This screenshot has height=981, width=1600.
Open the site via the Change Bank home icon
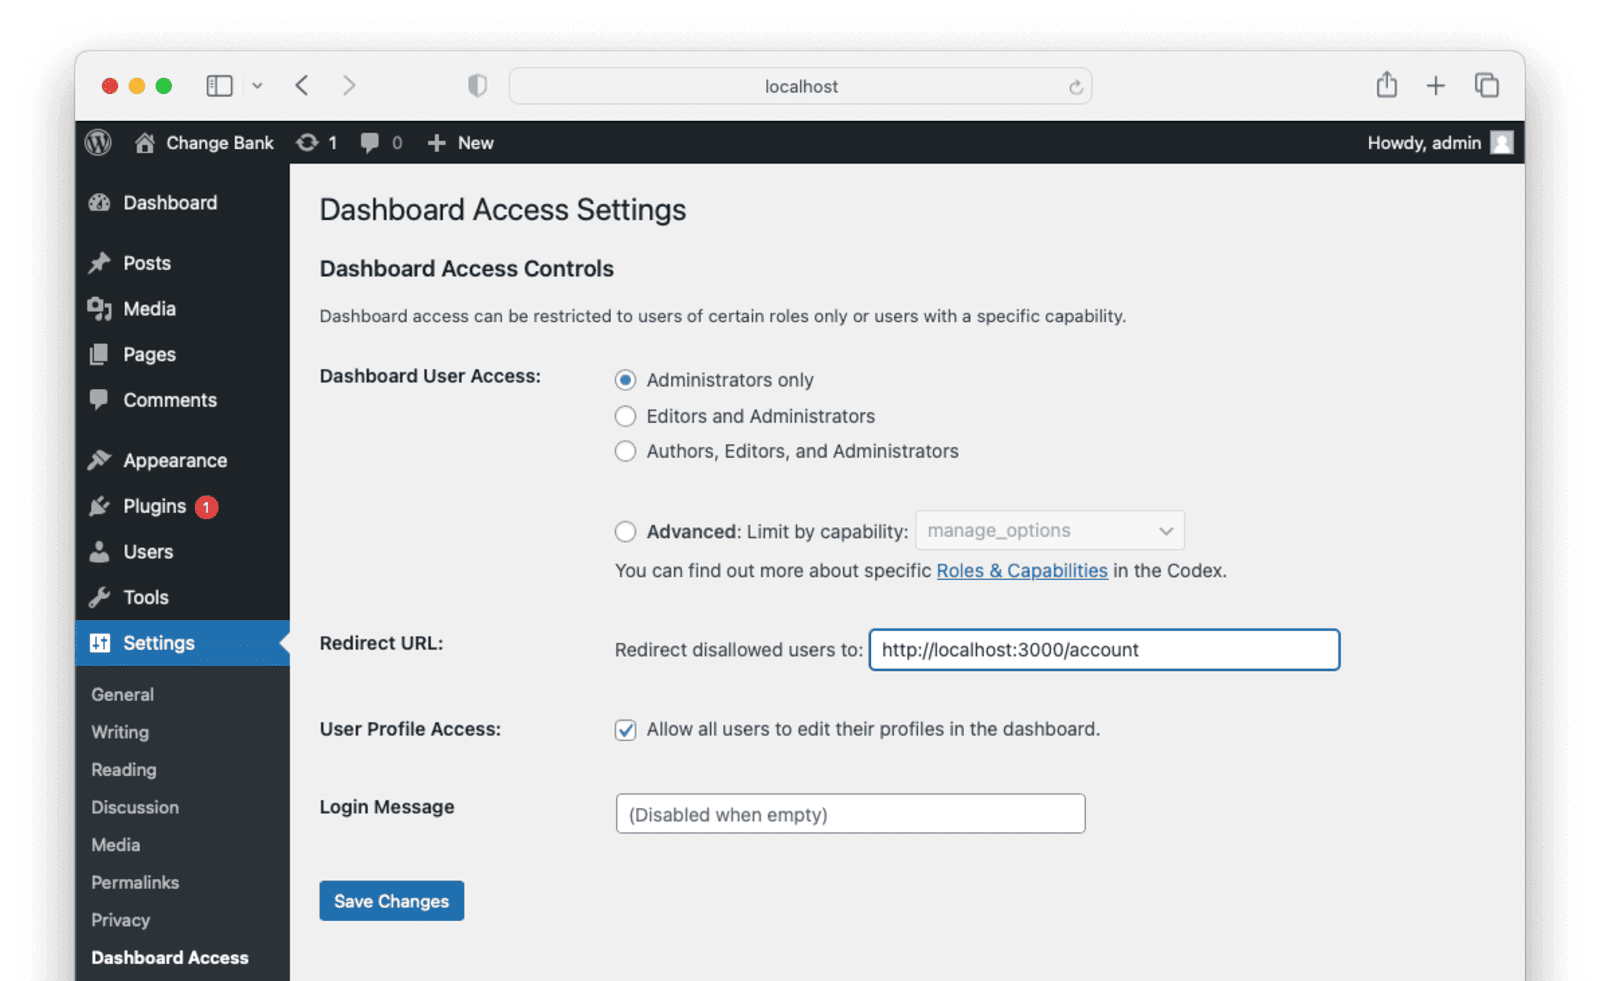[143, 142]
